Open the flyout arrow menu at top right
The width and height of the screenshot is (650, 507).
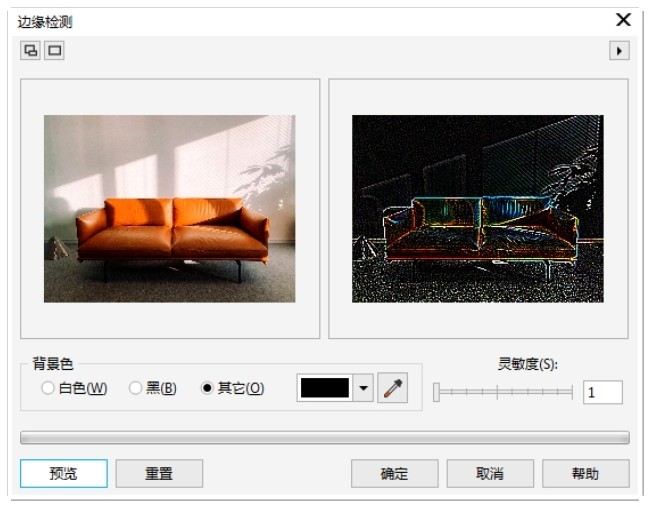(x=619, y=51)
